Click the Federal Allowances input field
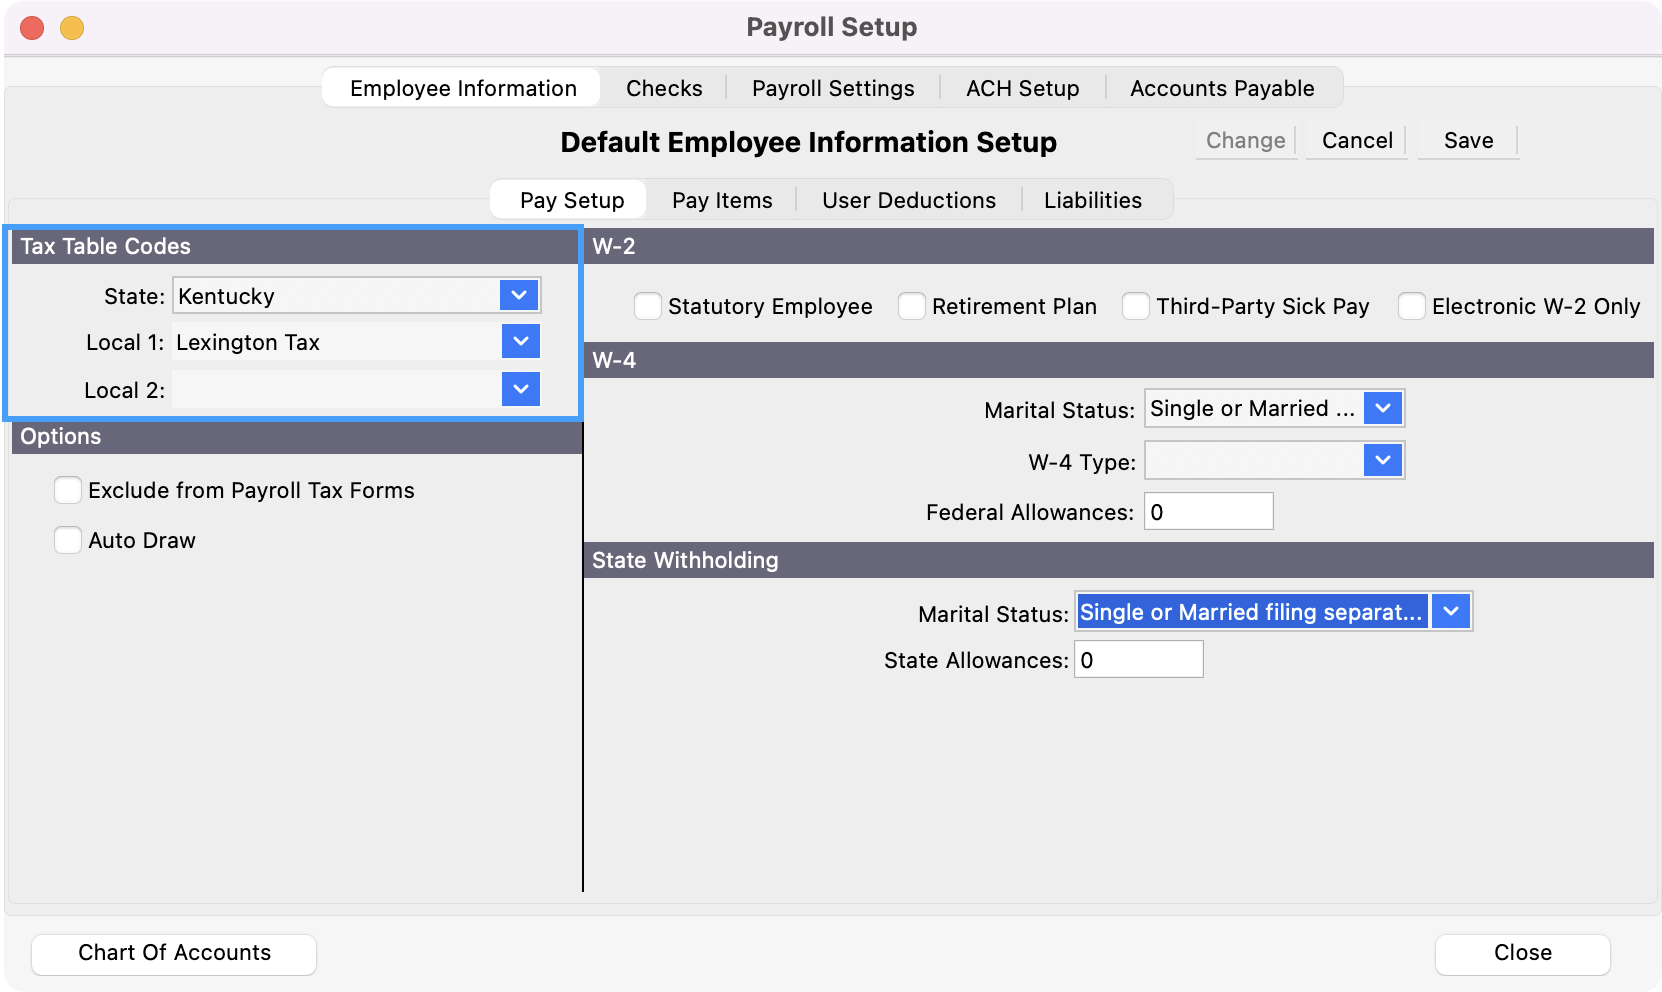 1208,512
